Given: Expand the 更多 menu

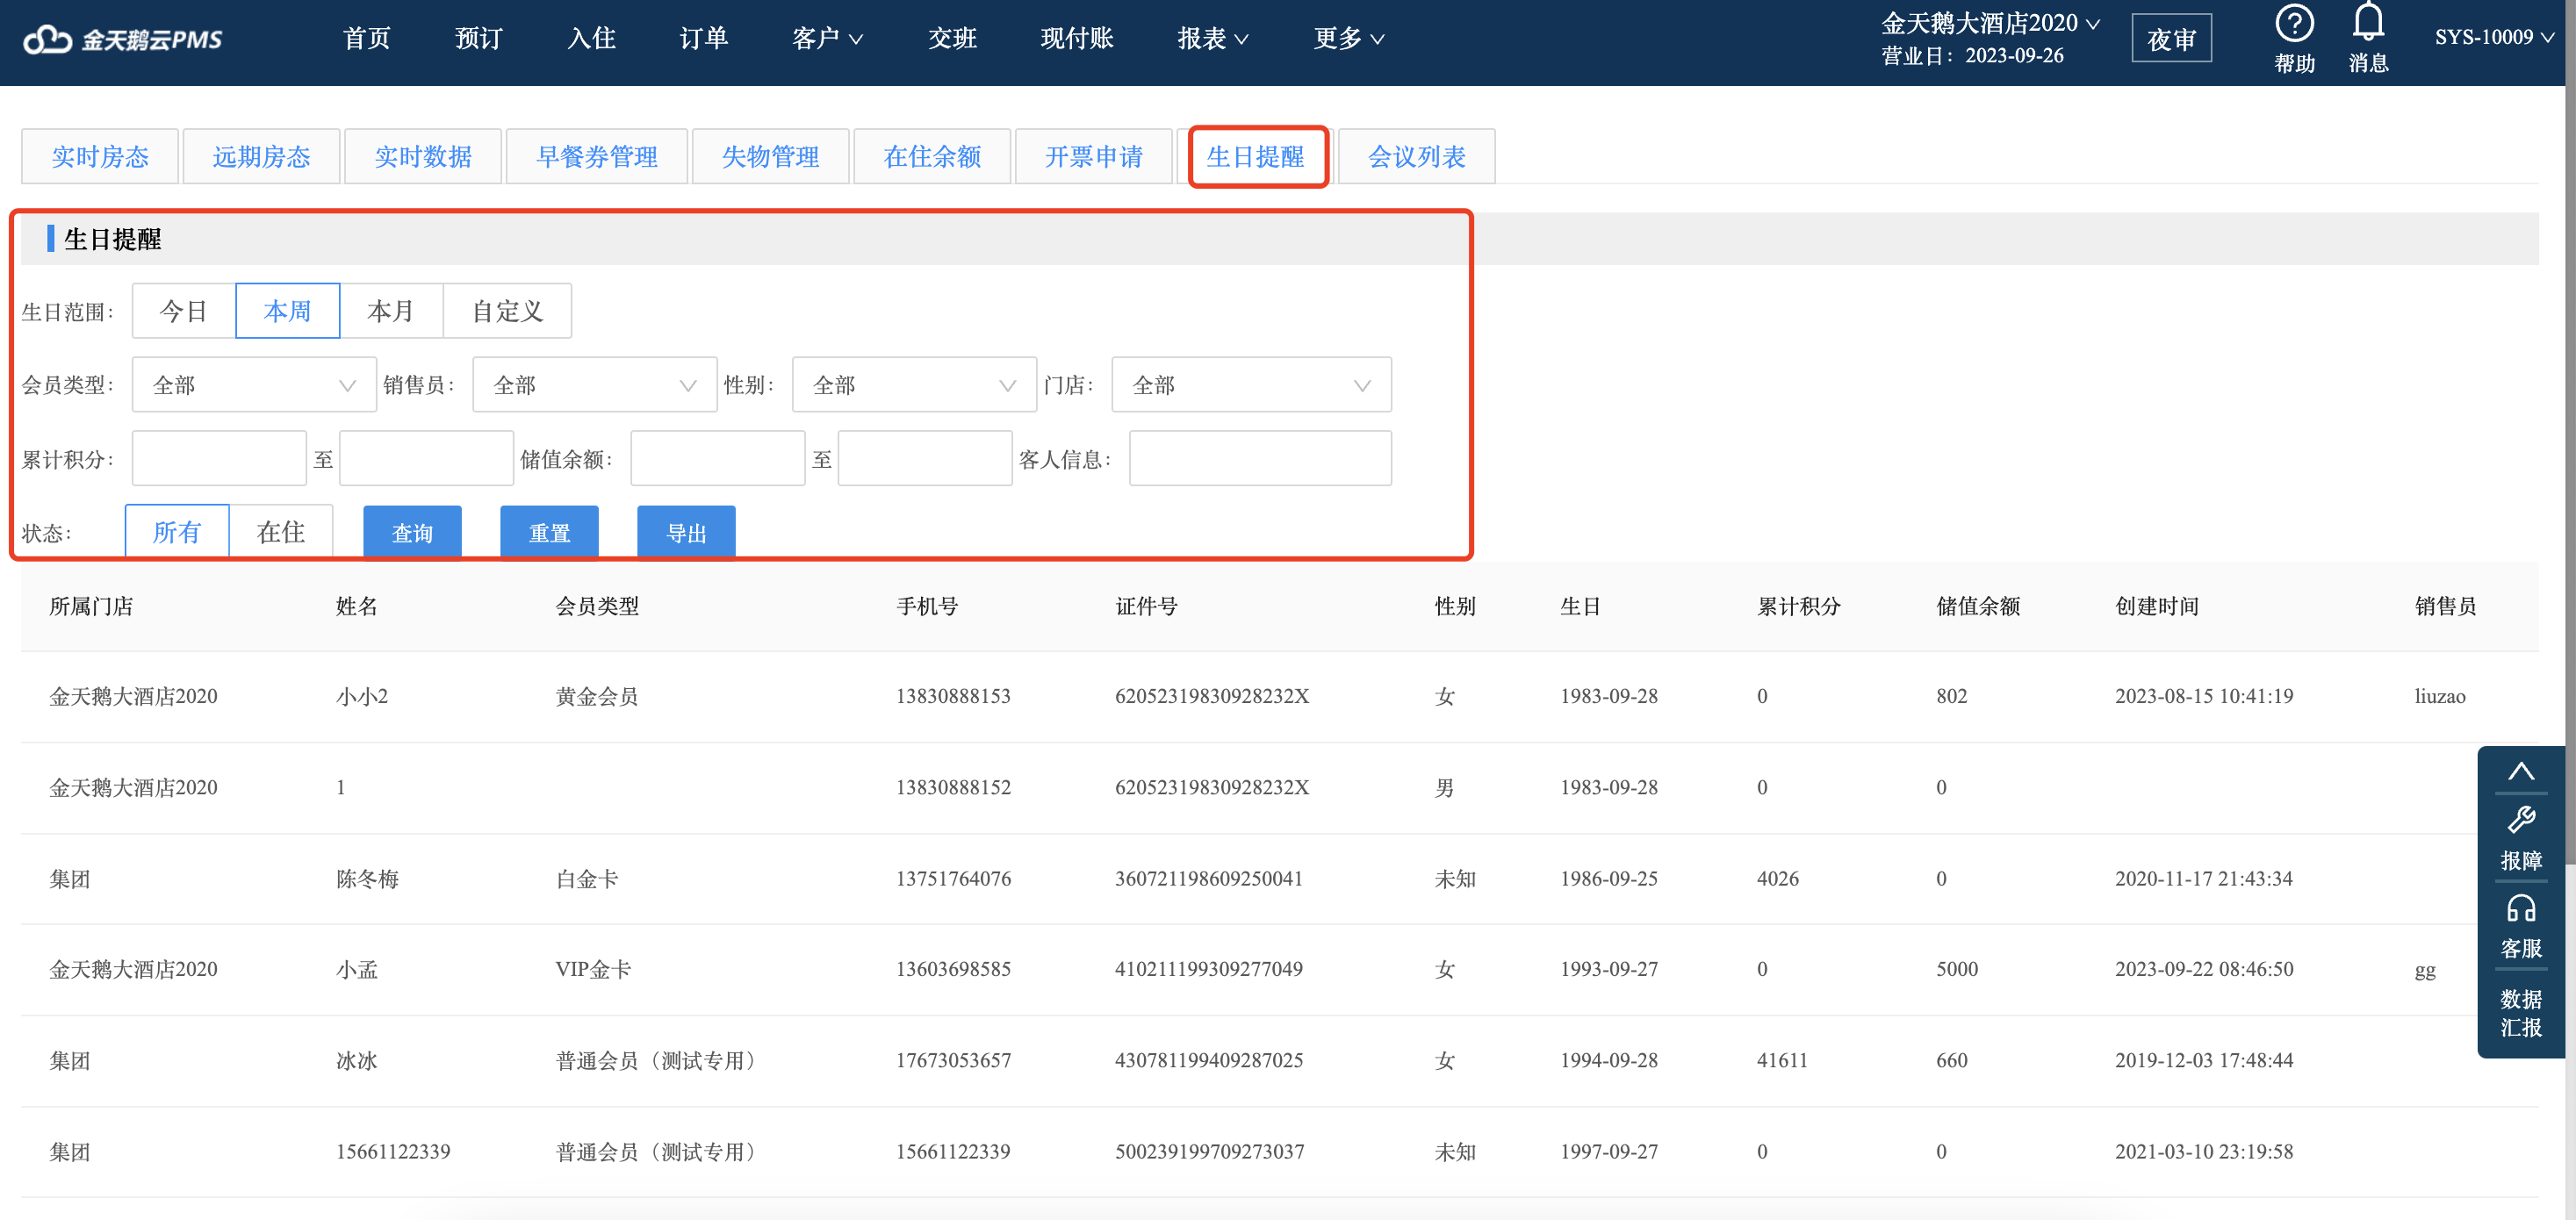Looking at the screenshot, I should [1348, 39].
